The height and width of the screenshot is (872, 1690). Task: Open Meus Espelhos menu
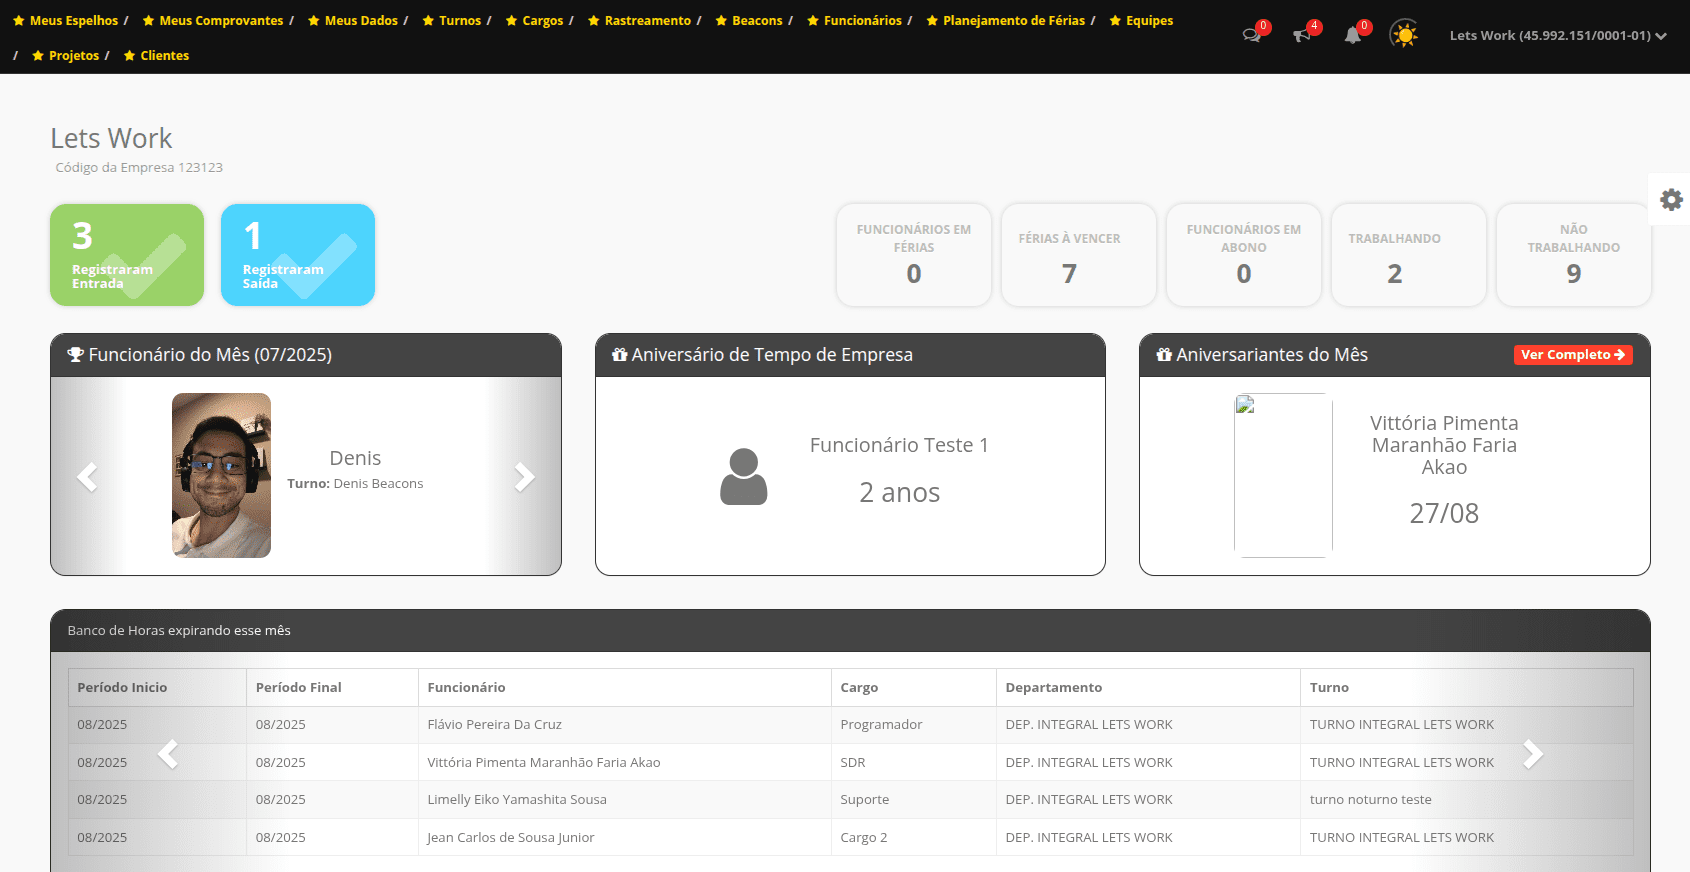(65, 20)
